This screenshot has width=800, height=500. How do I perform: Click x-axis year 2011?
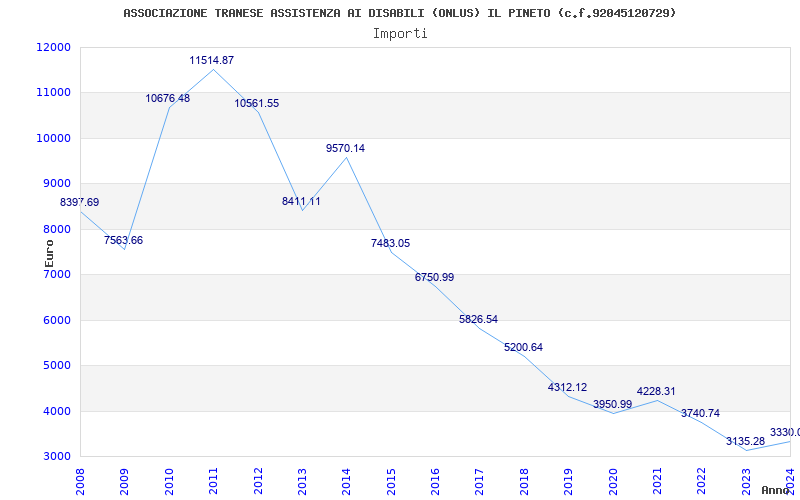[x=213, y=481]
